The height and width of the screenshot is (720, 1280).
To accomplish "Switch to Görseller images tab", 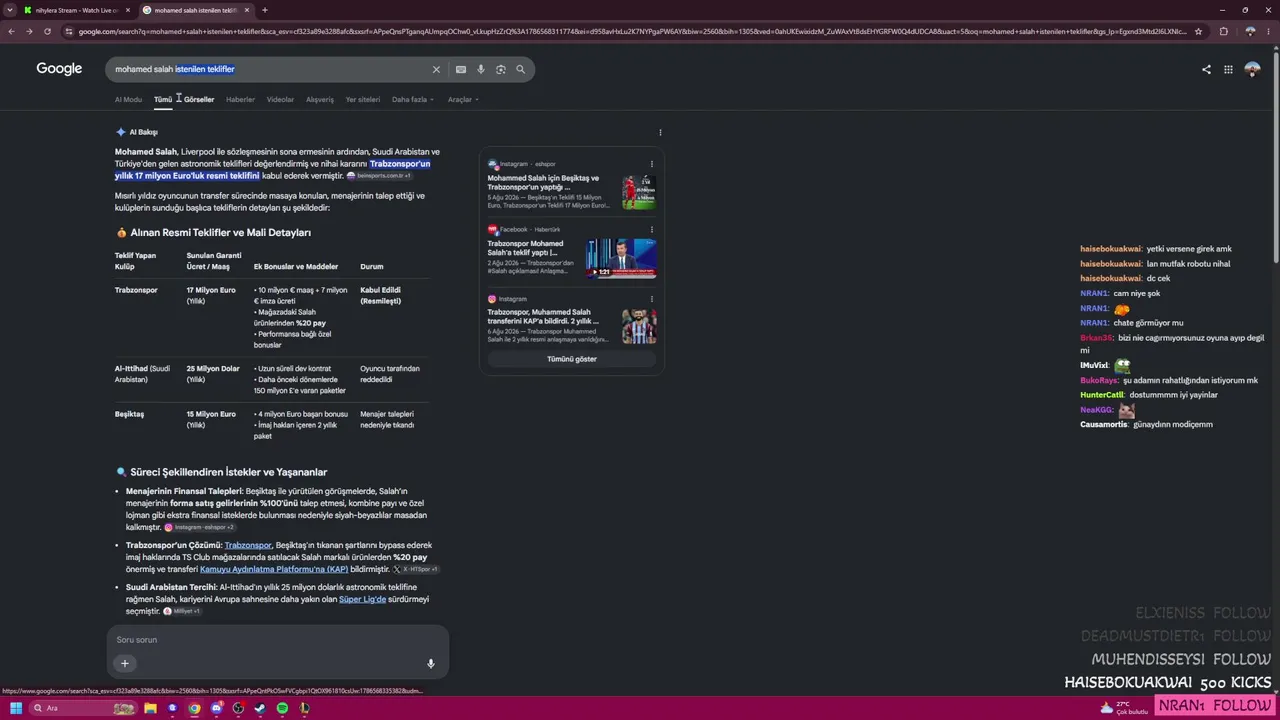I will point(199,100).
